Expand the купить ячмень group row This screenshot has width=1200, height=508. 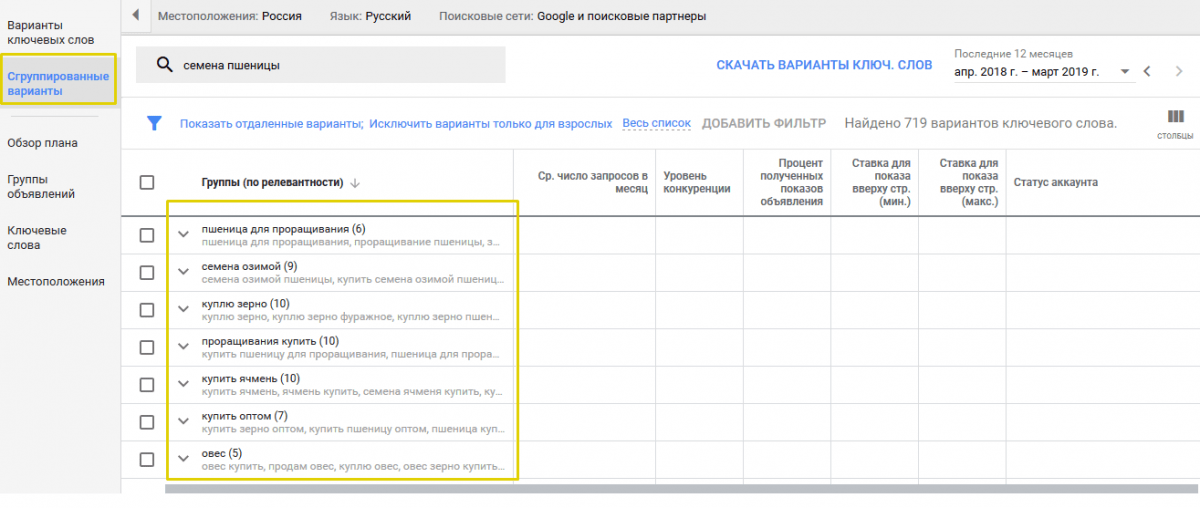pyautogui.click(x=183, y=384)
